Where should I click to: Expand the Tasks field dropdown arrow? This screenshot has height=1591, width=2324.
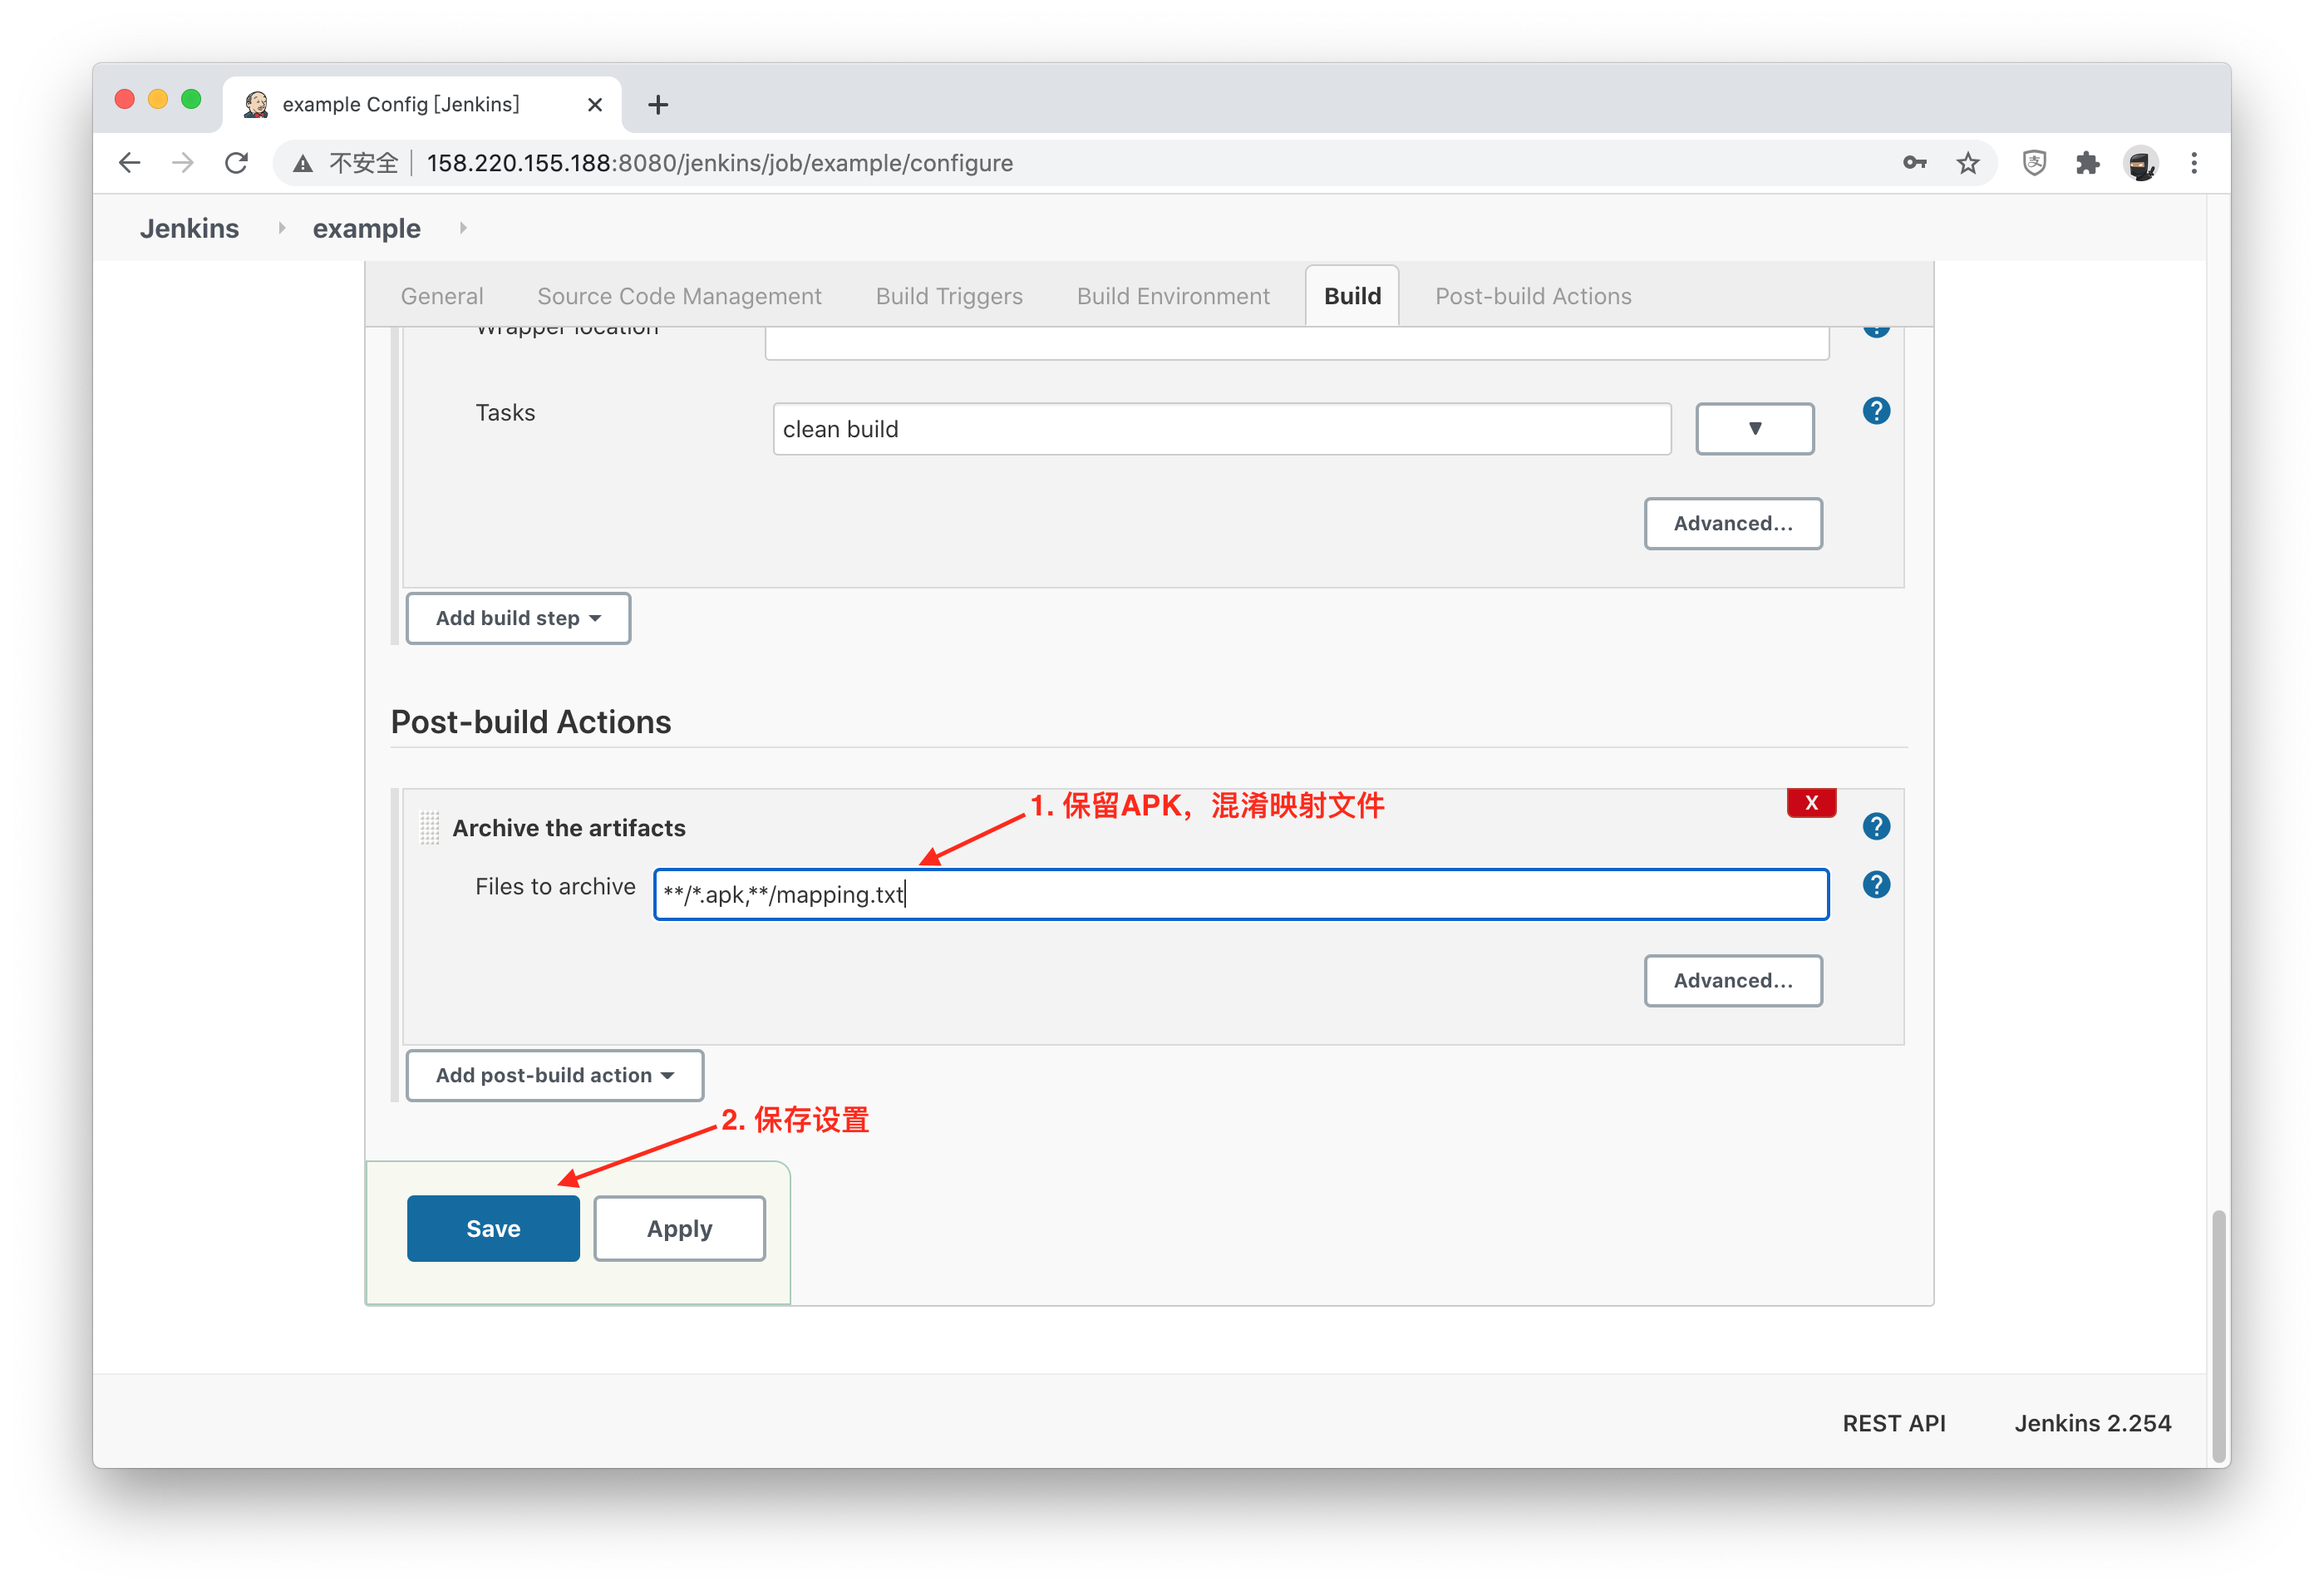(x=1755, y=429)
